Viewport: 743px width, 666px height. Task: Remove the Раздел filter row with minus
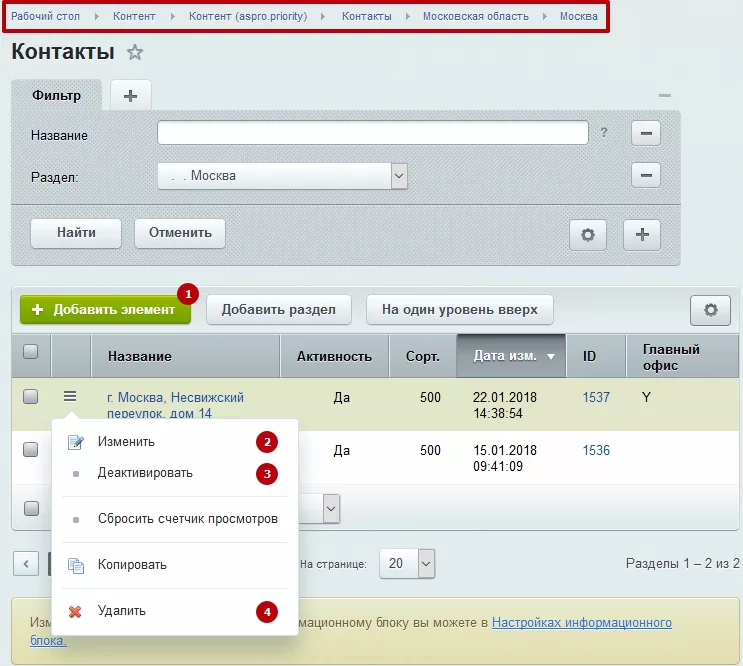pyautogui.click(x=646, y=175)
